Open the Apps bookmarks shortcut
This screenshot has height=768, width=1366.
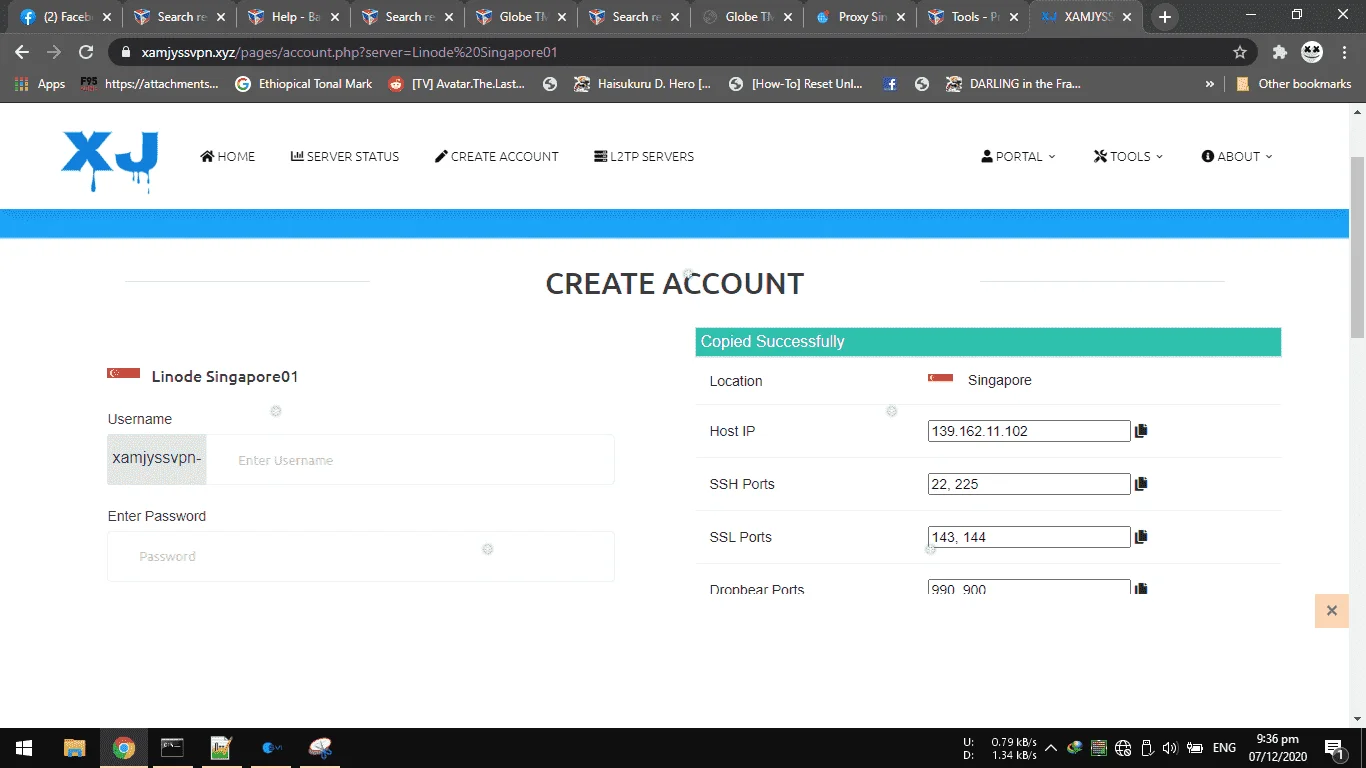coord(41,84)
